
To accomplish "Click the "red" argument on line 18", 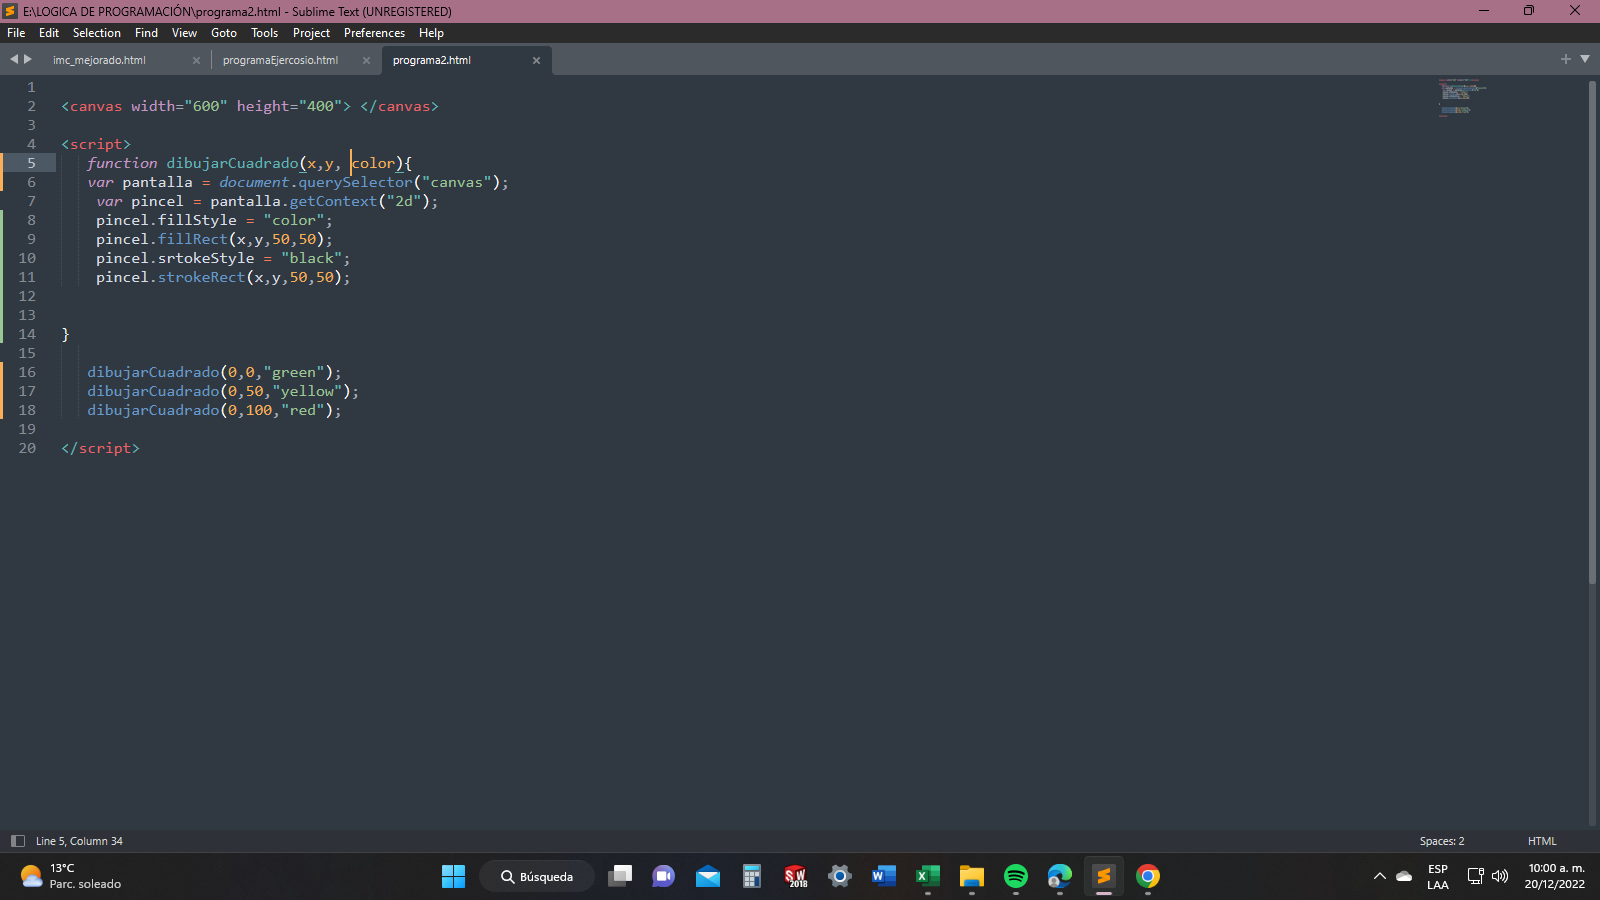I will (x=303, y=410).
